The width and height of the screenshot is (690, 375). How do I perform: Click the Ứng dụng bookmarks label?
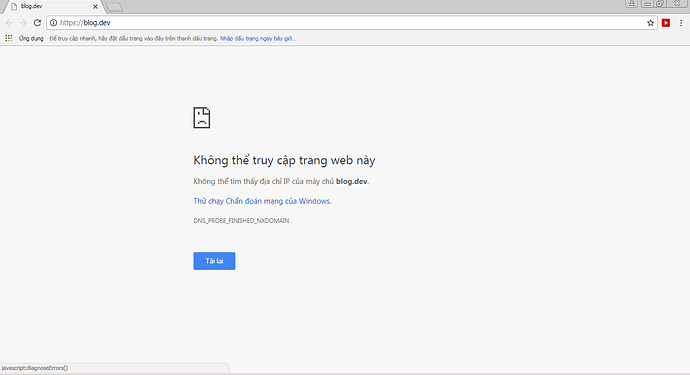[31, 39]
